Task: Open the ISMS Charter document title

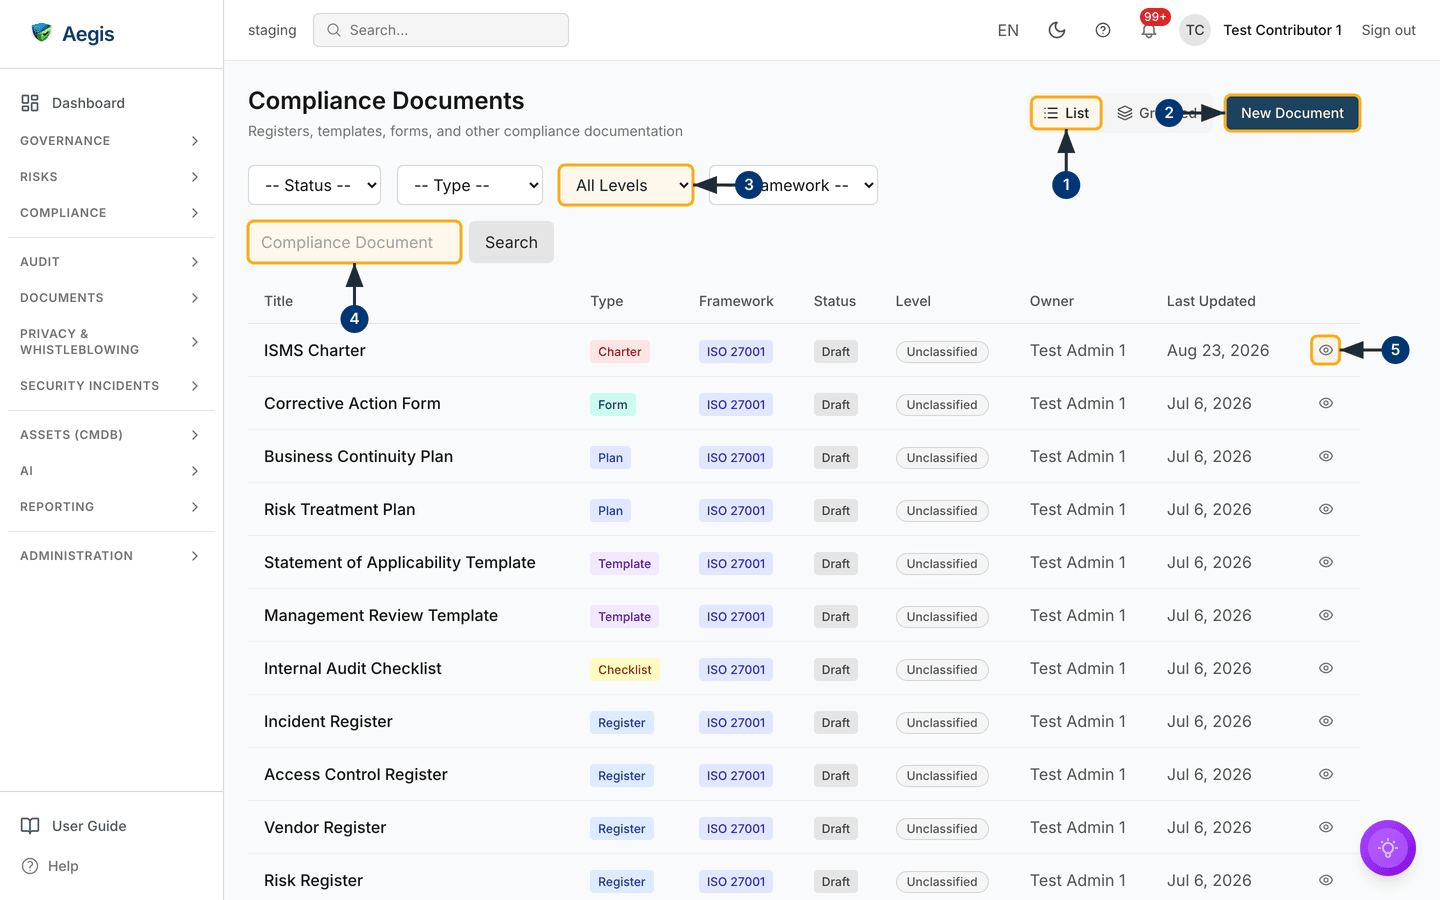Action: [x=315, y=350]
